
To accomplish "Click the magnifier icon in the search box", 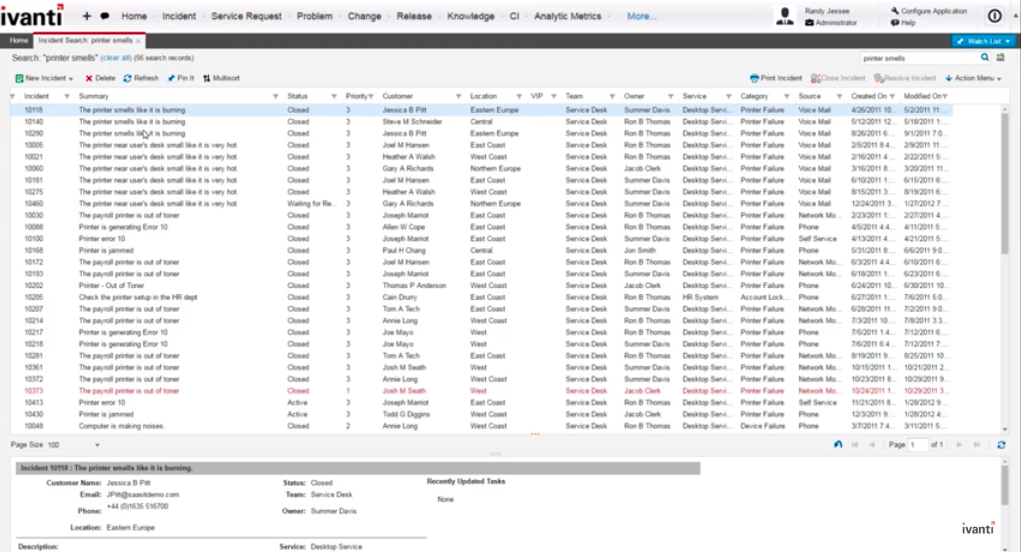I will pos(984,58).
